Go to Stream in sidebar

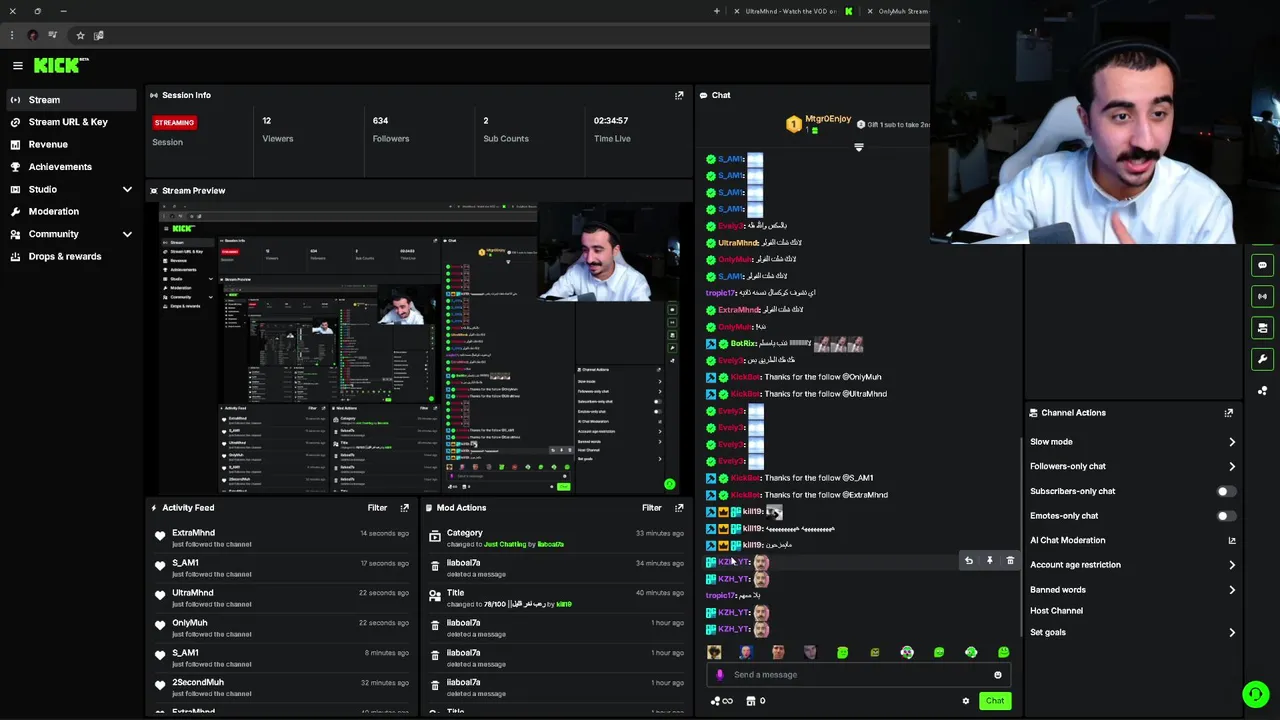coord(70,100)
